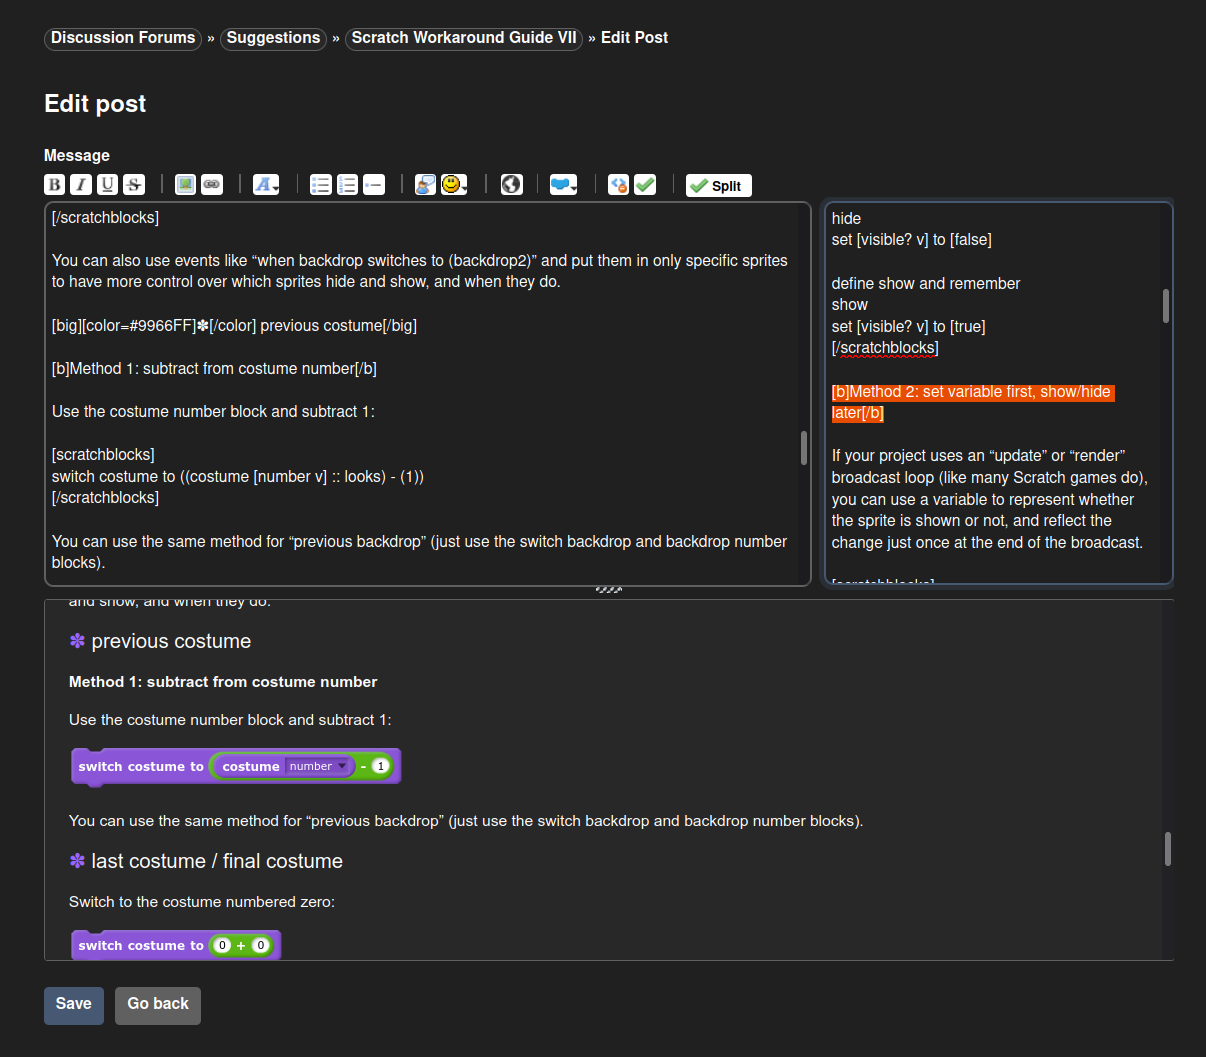Click the editor resize grip handle
Screen dimensions: 1206x1057
point(609,590)
